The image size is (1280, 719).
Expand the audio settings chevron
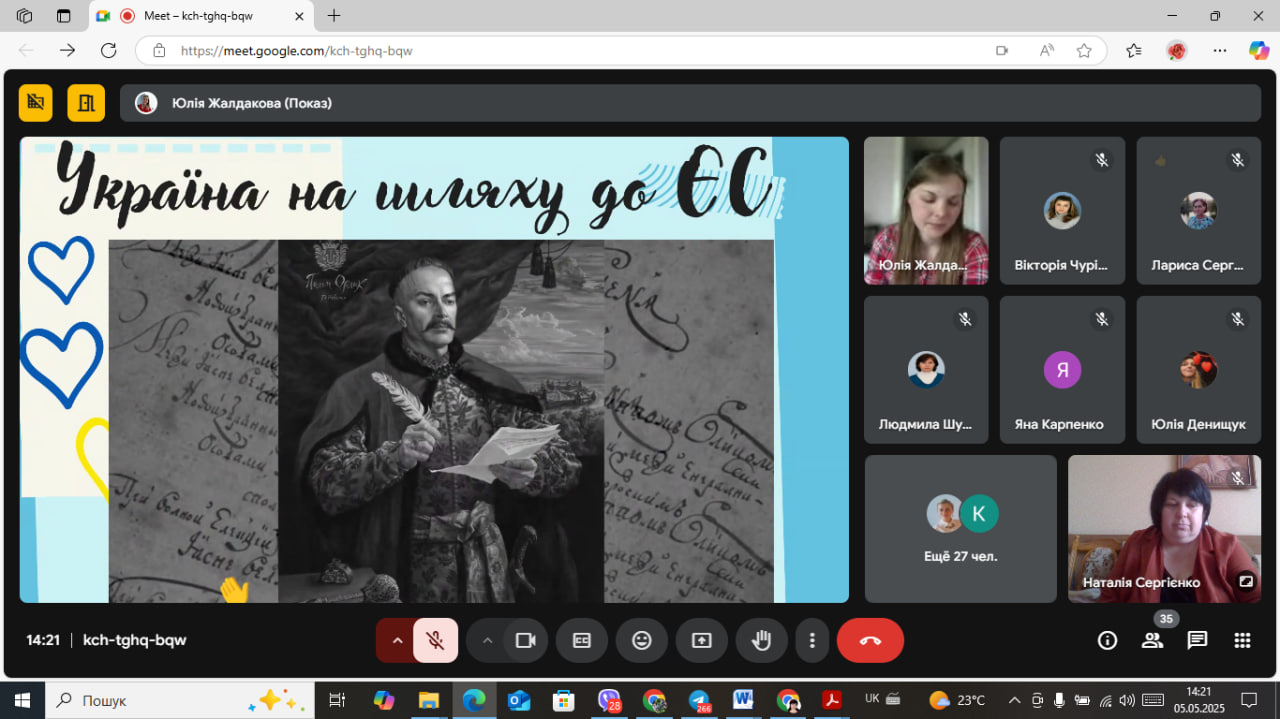pos(396,641)
